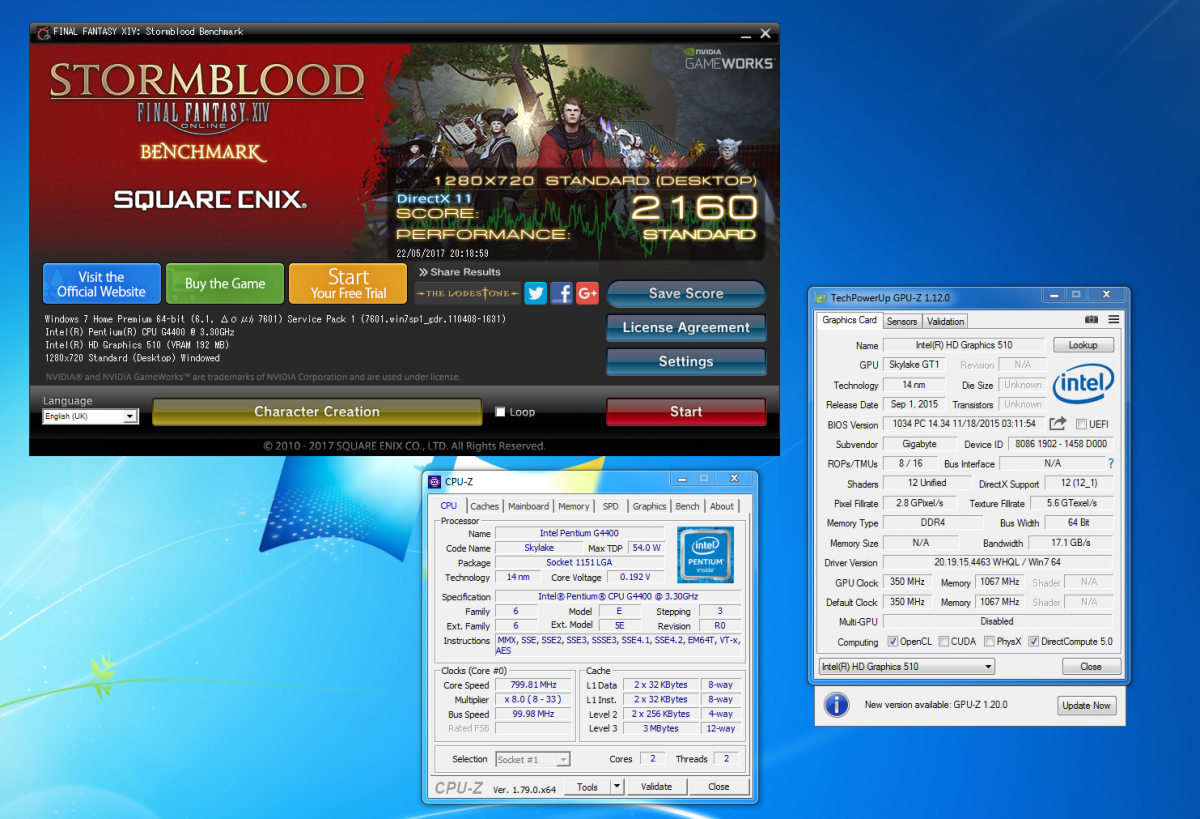Open Language dropdown English (UK)

coord(90,416)
